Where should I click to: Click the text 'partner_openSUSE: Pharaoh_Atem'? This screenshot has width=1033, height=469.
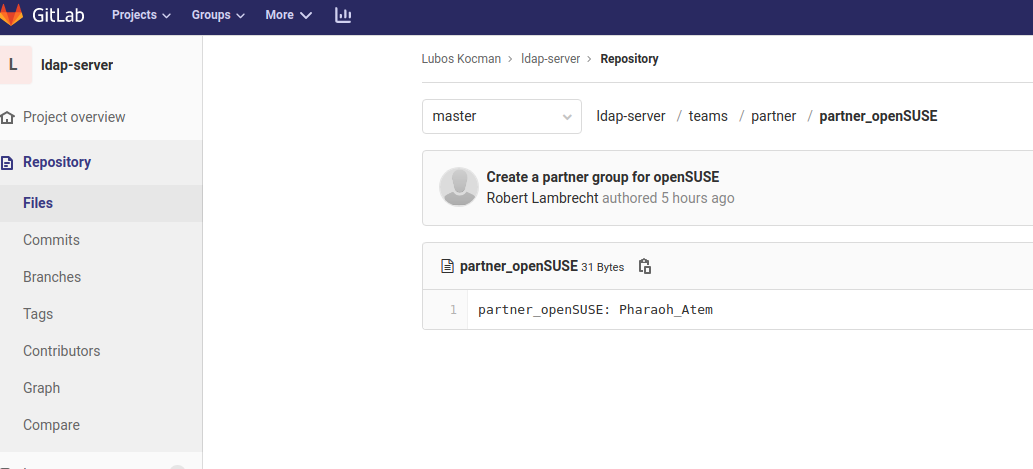click(x=596, y=310)
